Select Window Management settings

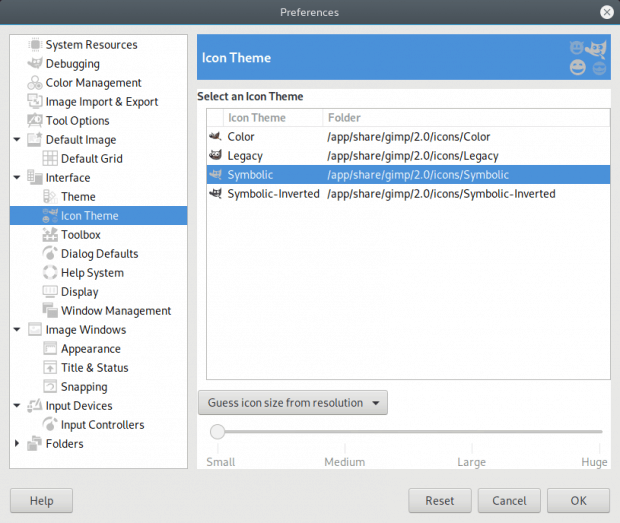(116, 311)
